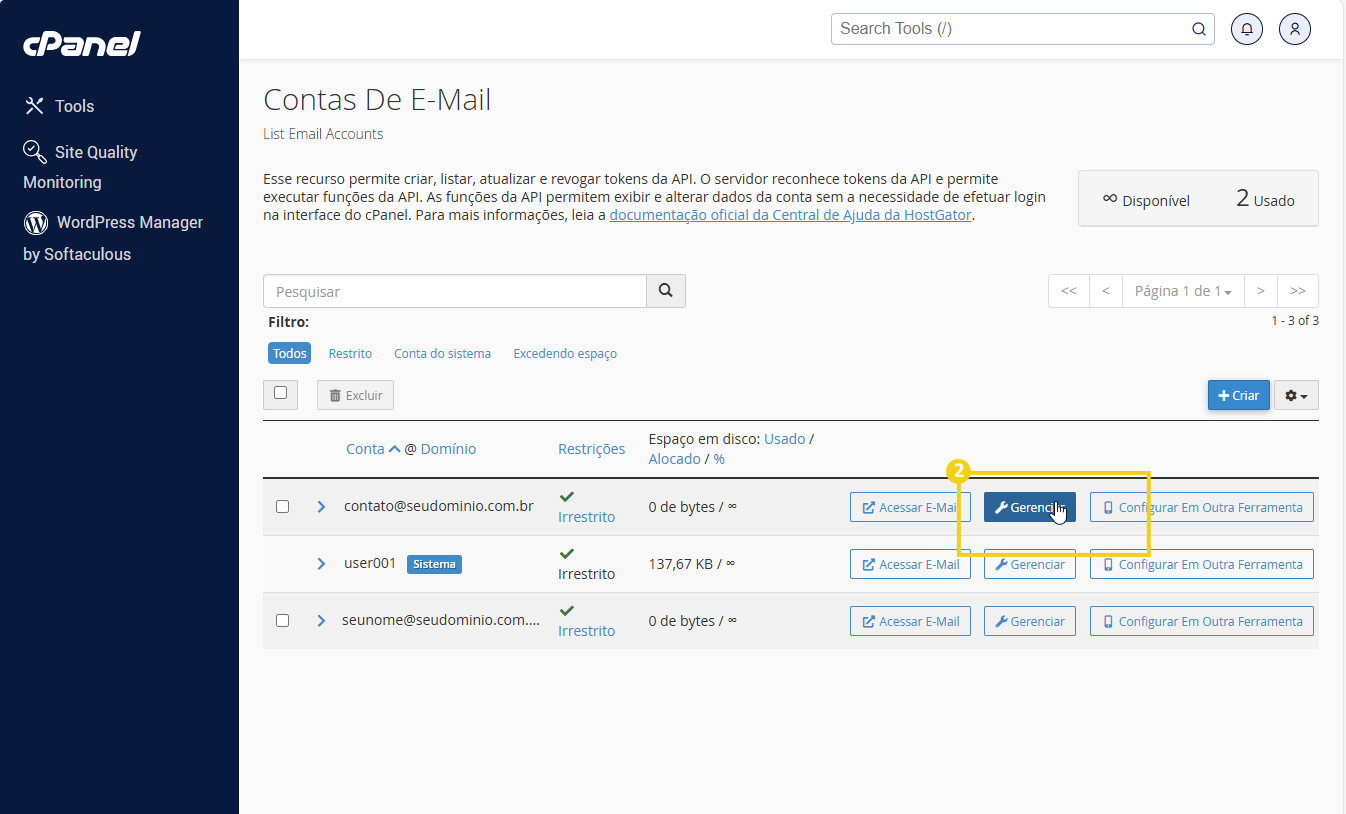
Task: Go to the first page (<<)
Action: pyautogui.click(x=1069, y=291)
